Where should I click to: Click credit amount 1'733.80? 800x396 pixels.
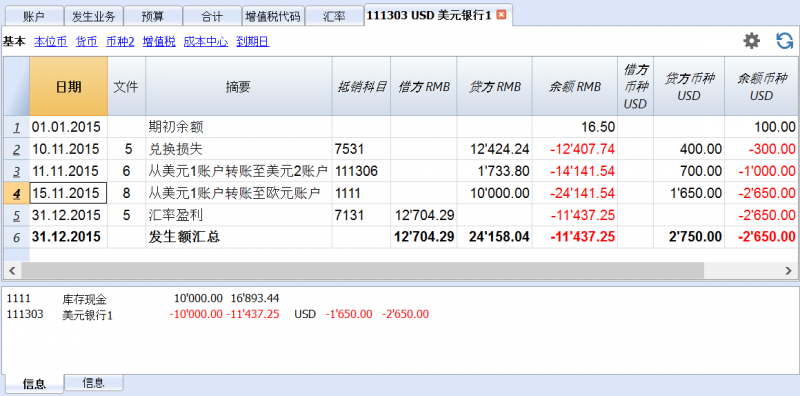[x=495, y=171]
